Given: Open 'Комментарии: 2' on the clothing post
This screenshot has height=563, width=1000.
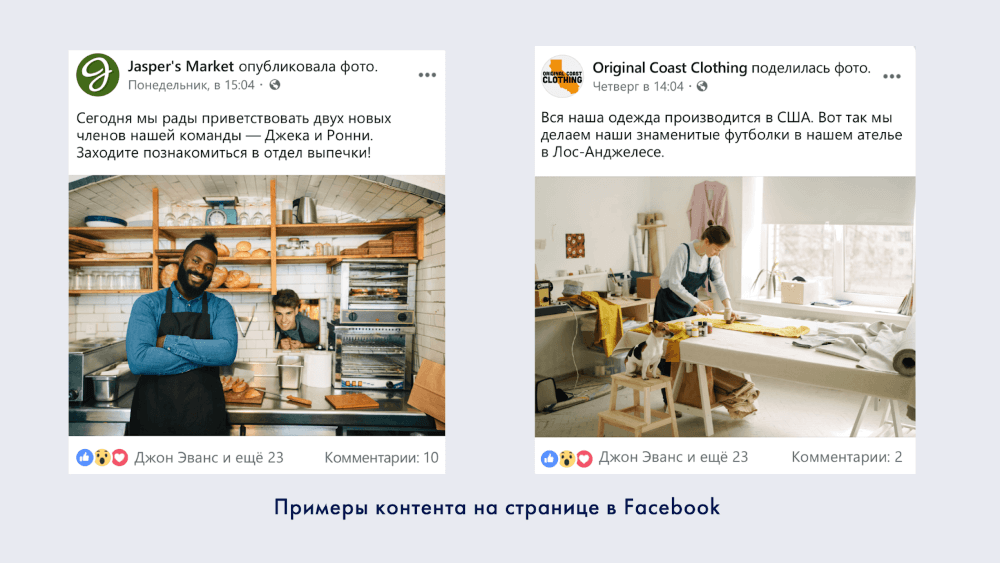Looking at the screenshot, I should (847, 457).
